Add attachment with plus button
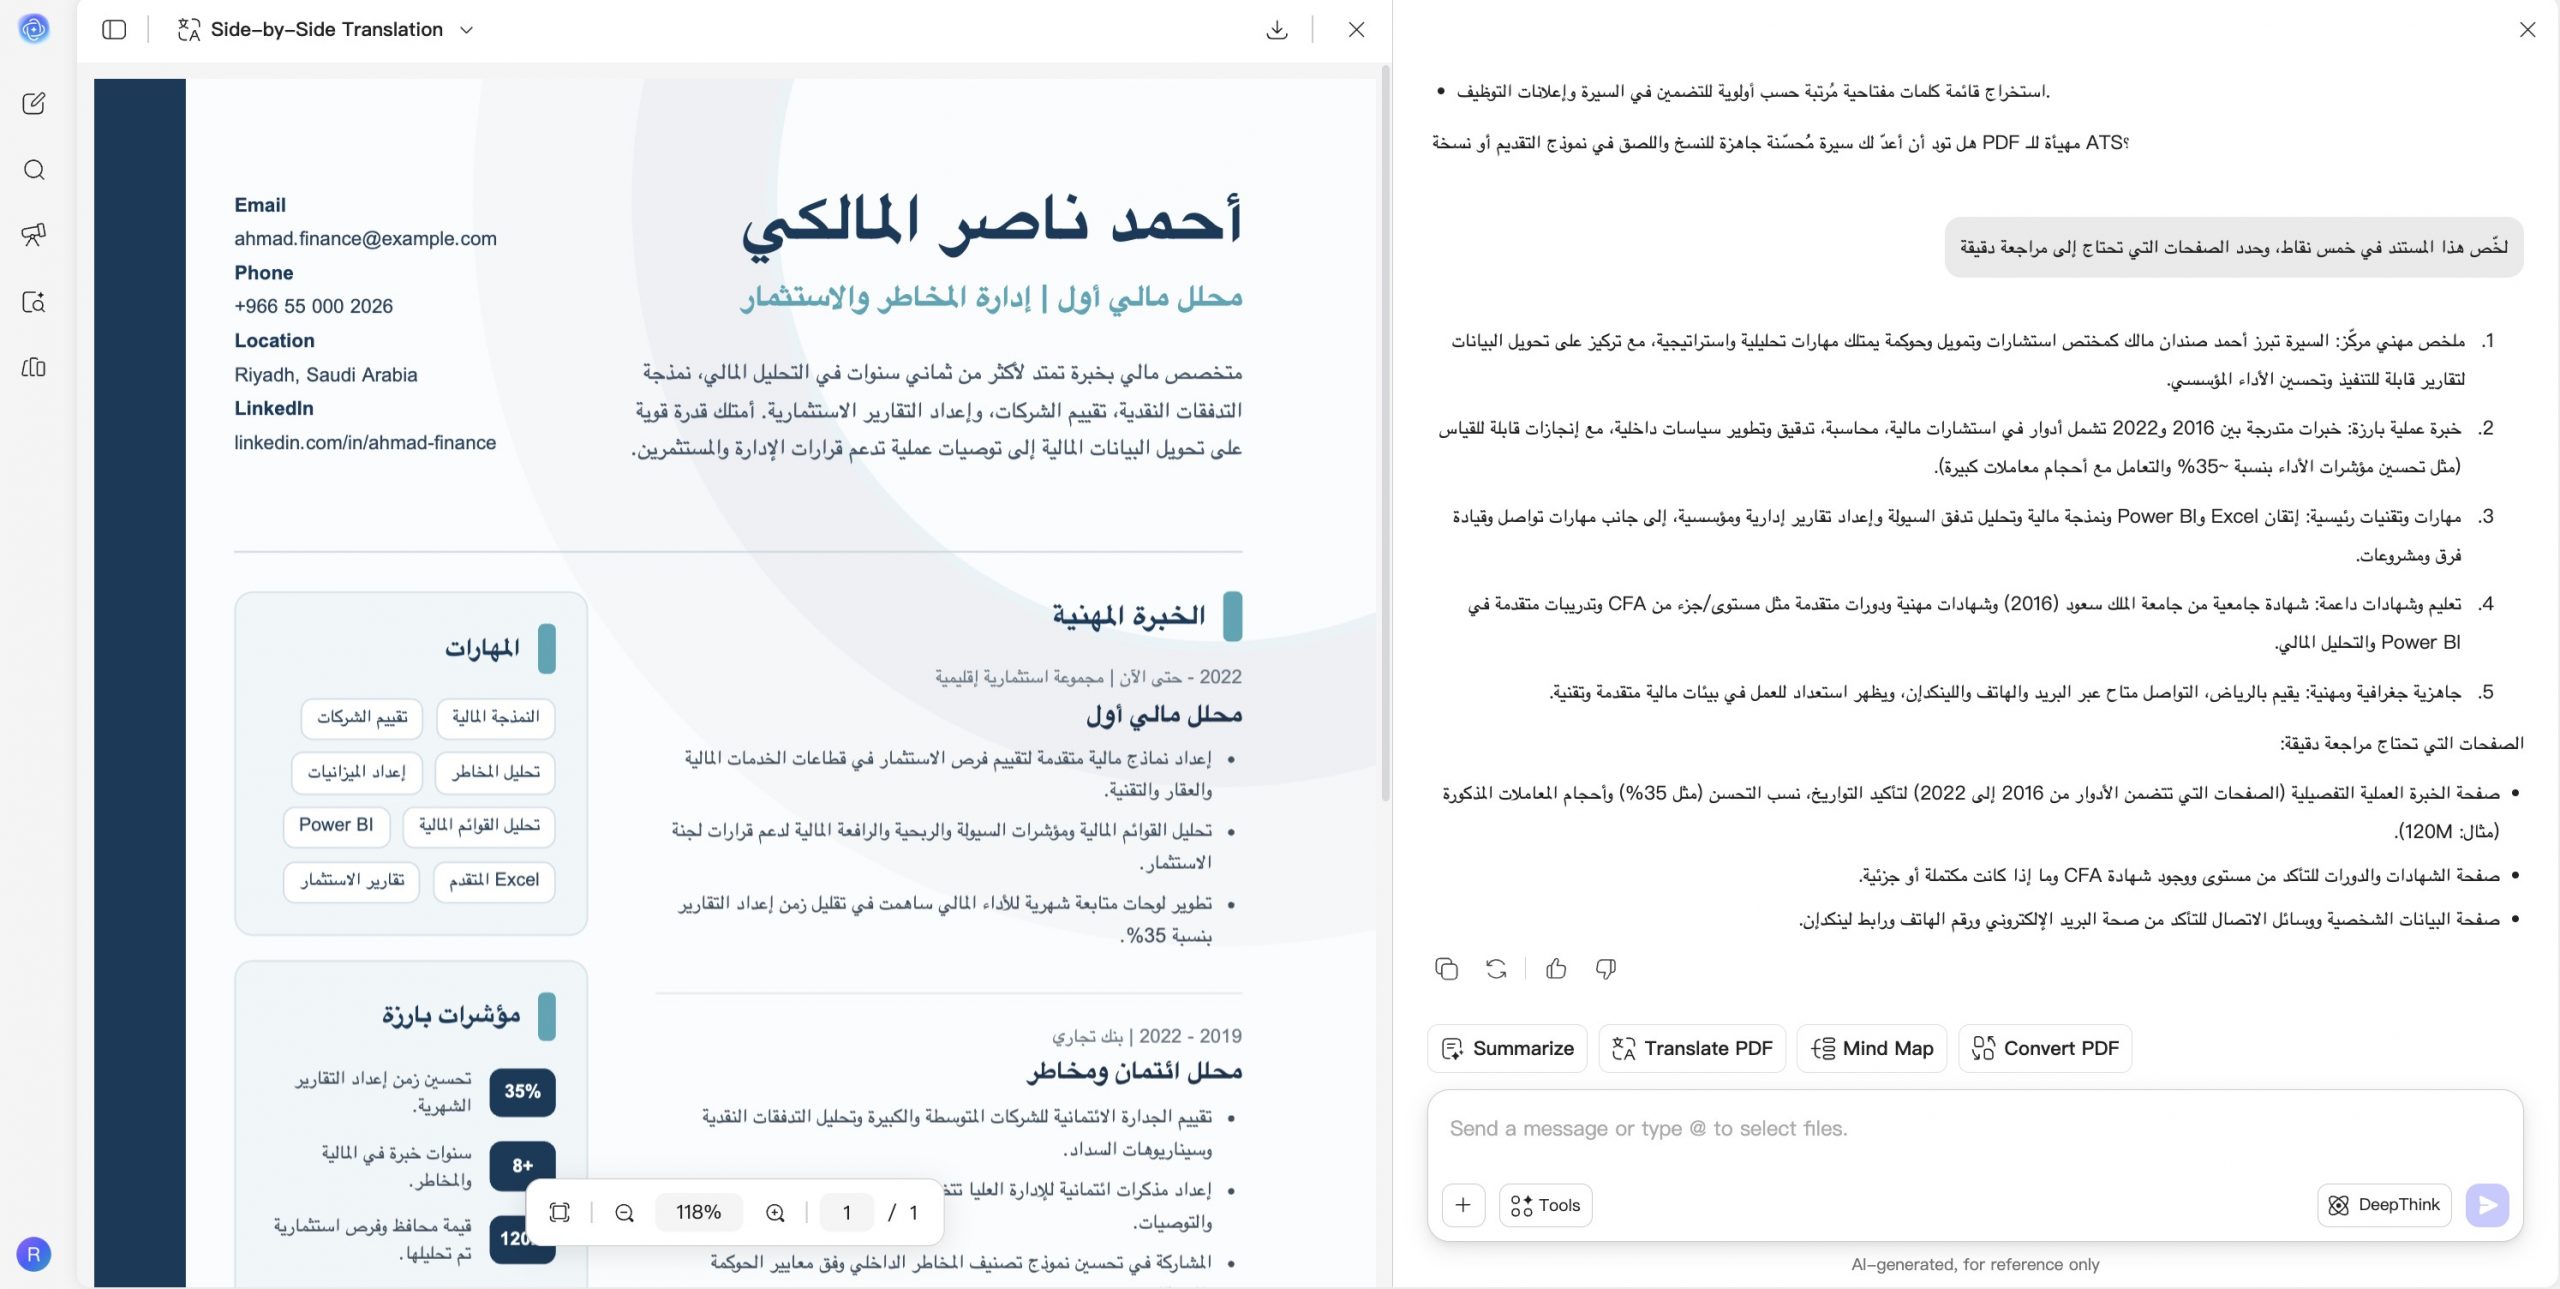 click(1463, 1205)
